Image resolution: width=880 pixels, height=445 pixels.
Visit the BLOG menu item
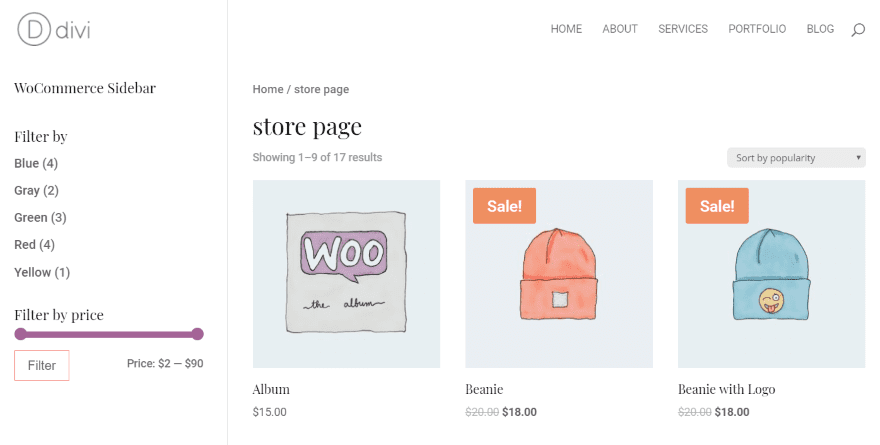pyautogui.click(x=820, y=29)
